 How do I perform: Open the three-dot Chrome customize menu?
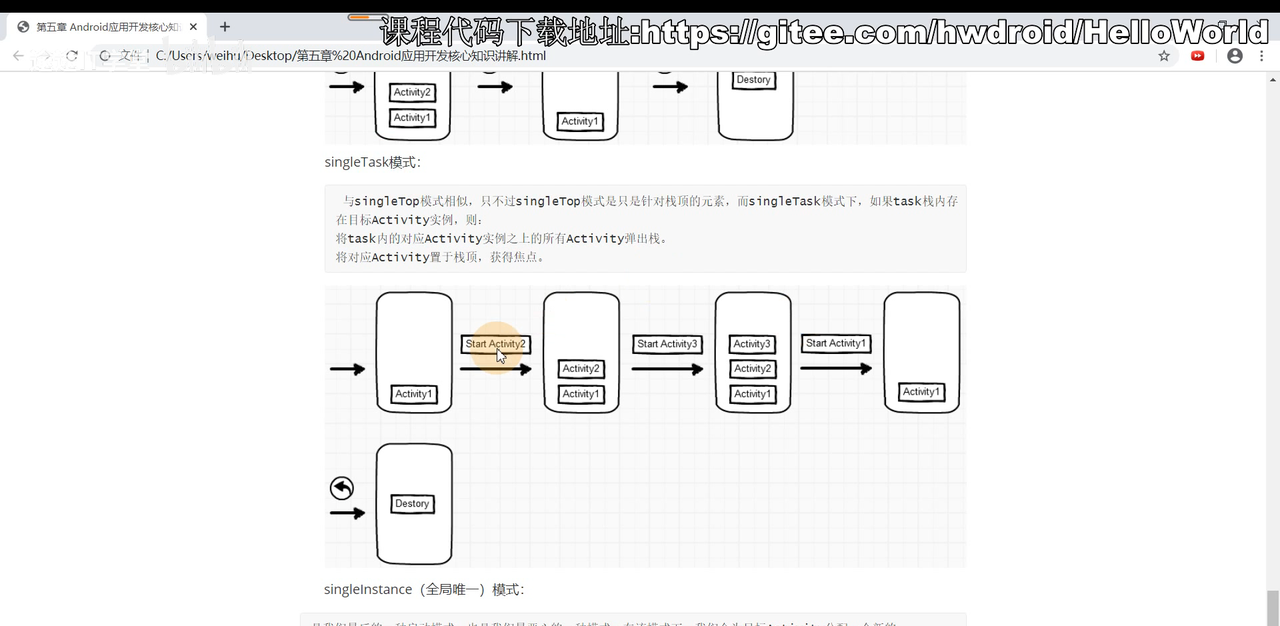point(1263,56)
